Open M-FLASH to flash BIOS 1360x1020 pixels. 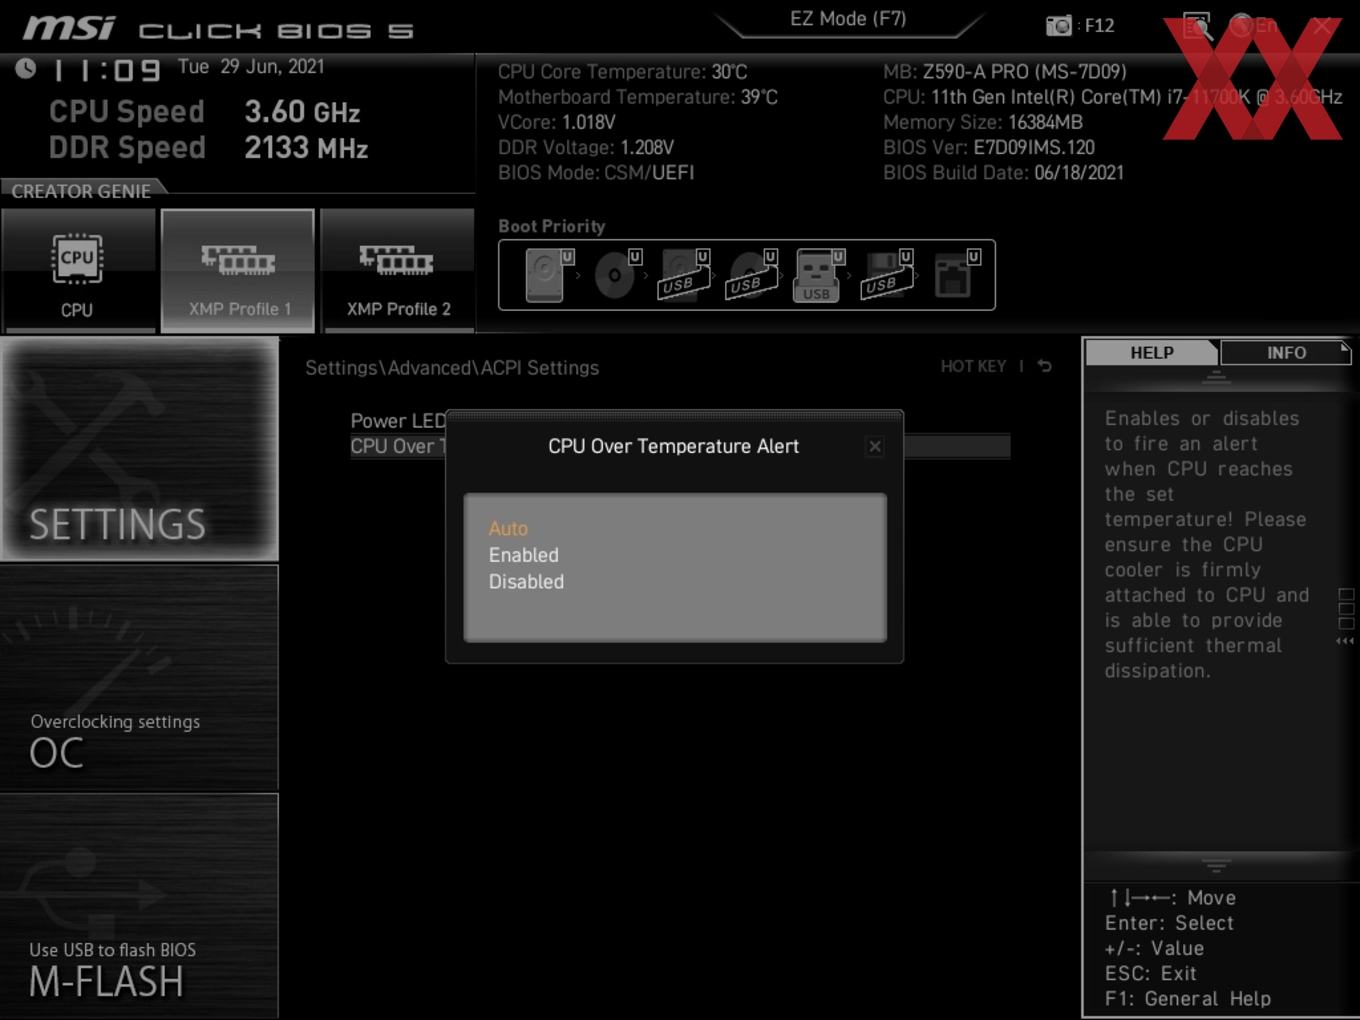pyautogui.click(x=139, y=906)
